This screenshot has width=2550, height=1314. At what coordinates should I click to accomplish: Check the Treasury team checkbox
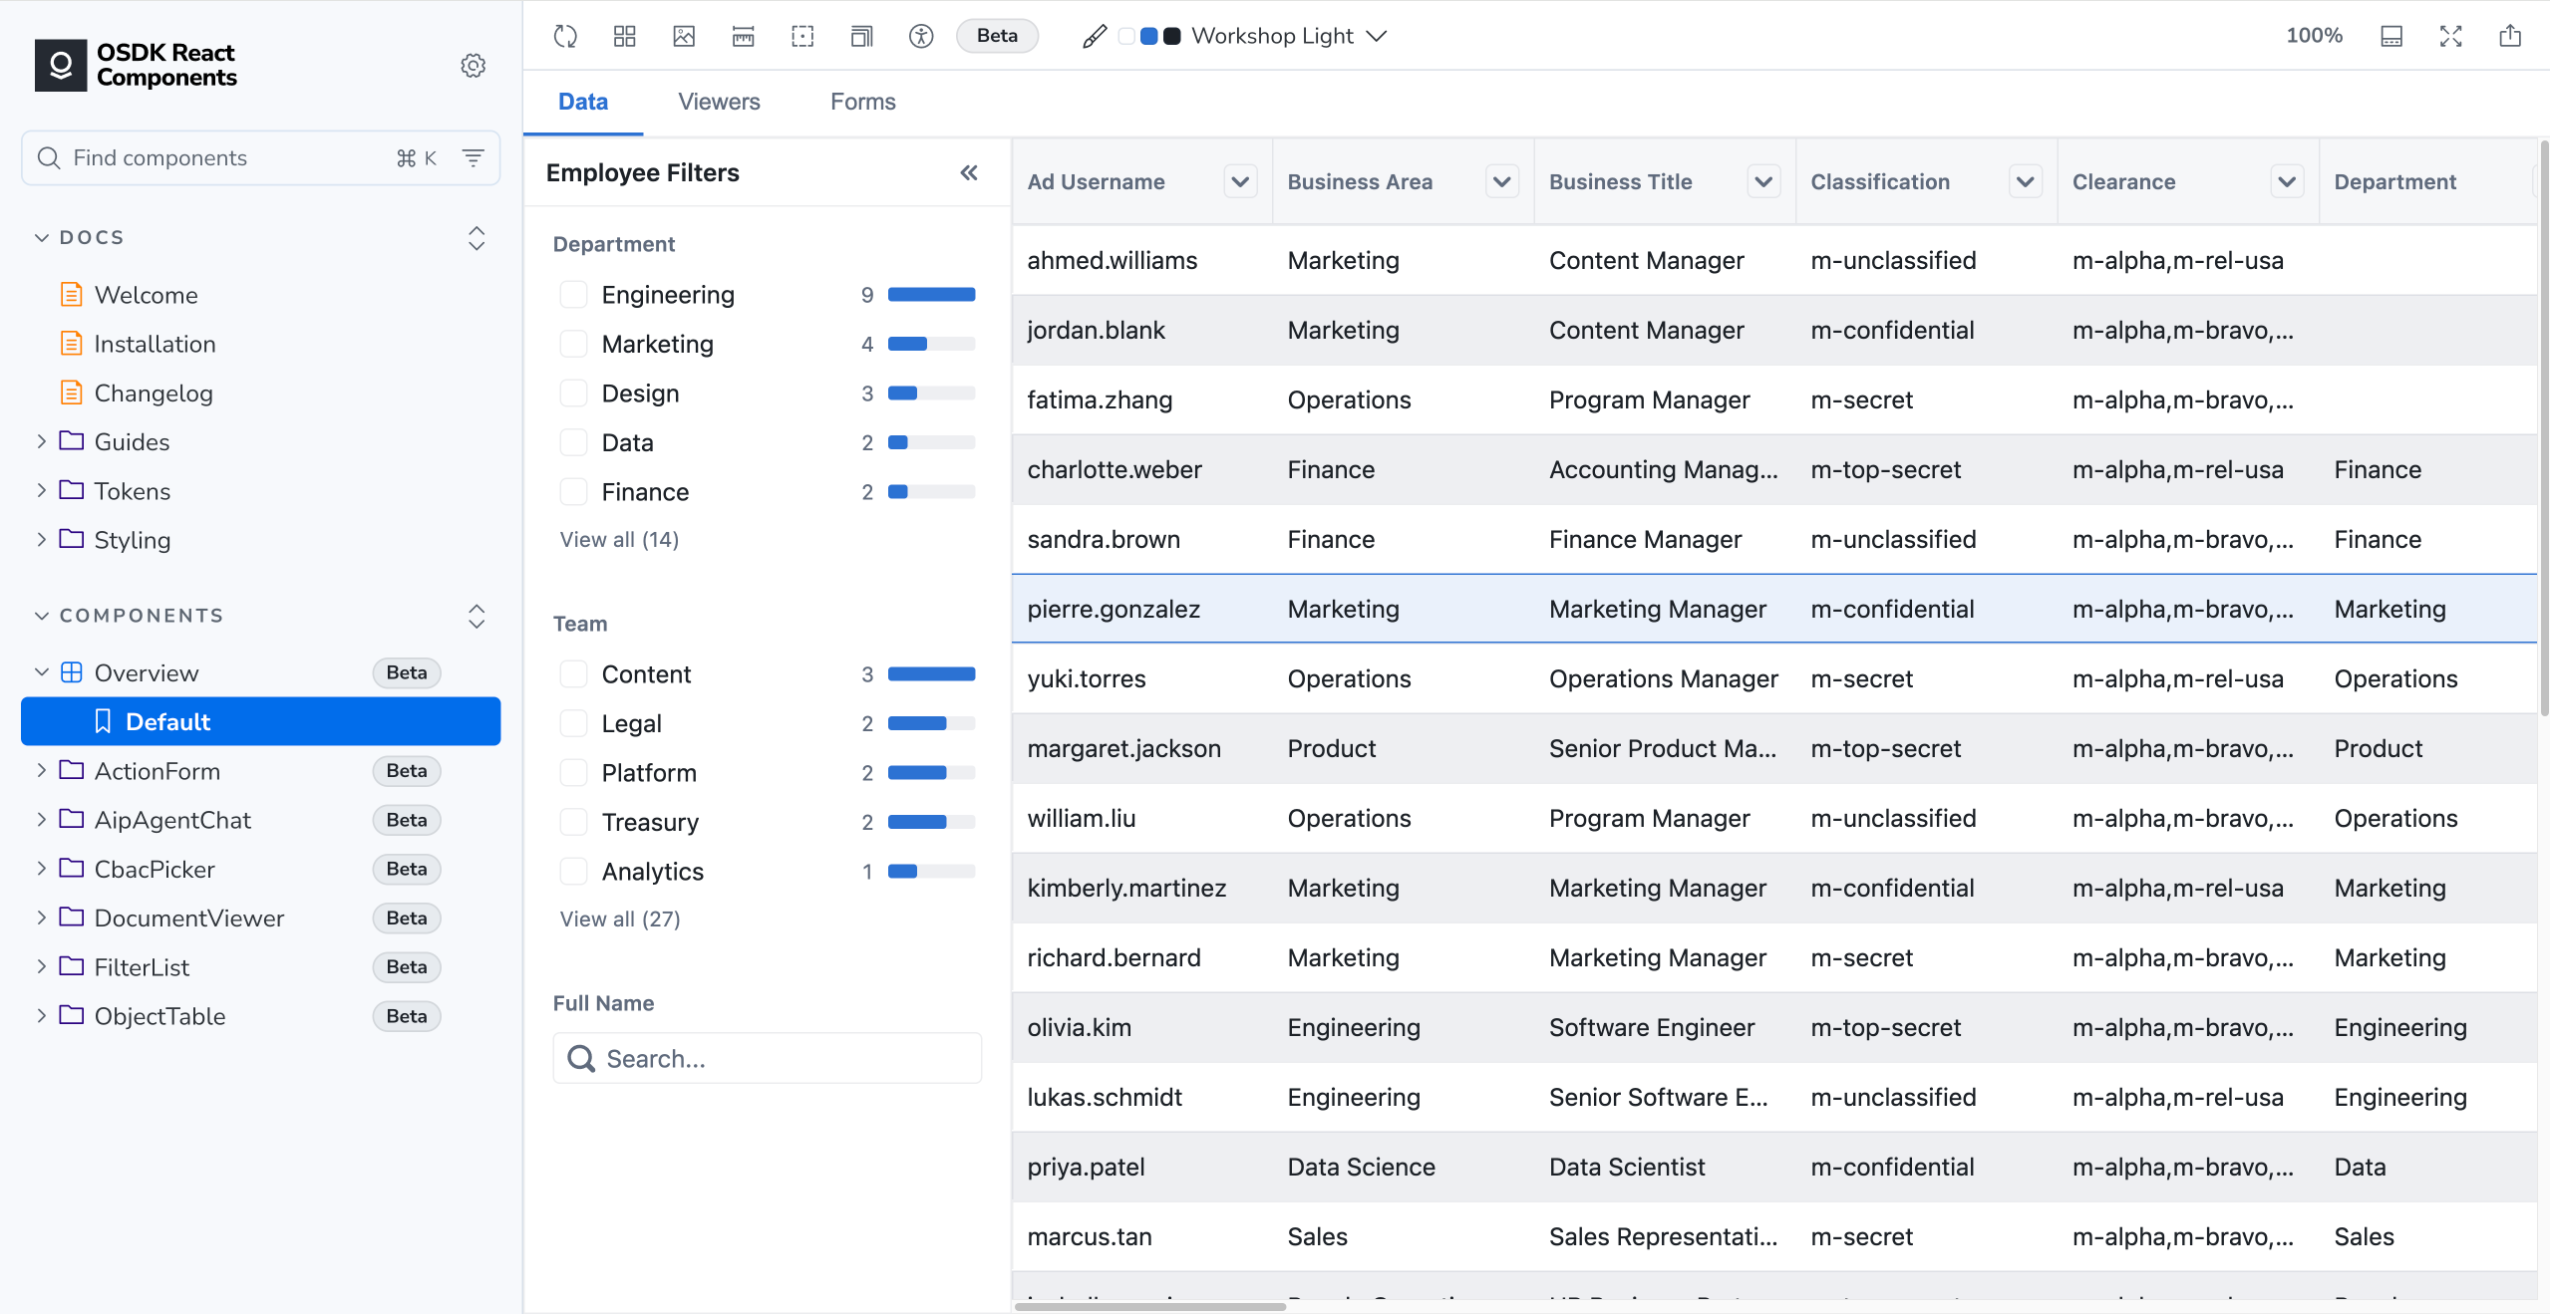573,821
